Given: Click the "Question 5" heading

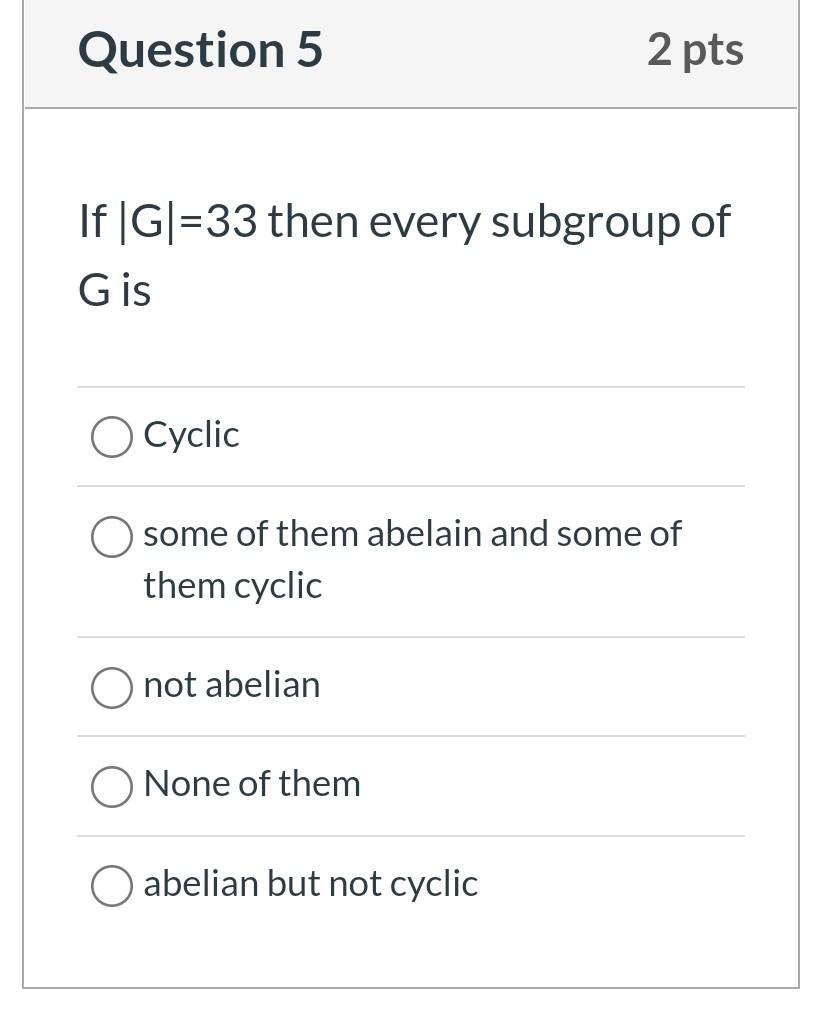Looking at the screenshot, I should (200, 50).
